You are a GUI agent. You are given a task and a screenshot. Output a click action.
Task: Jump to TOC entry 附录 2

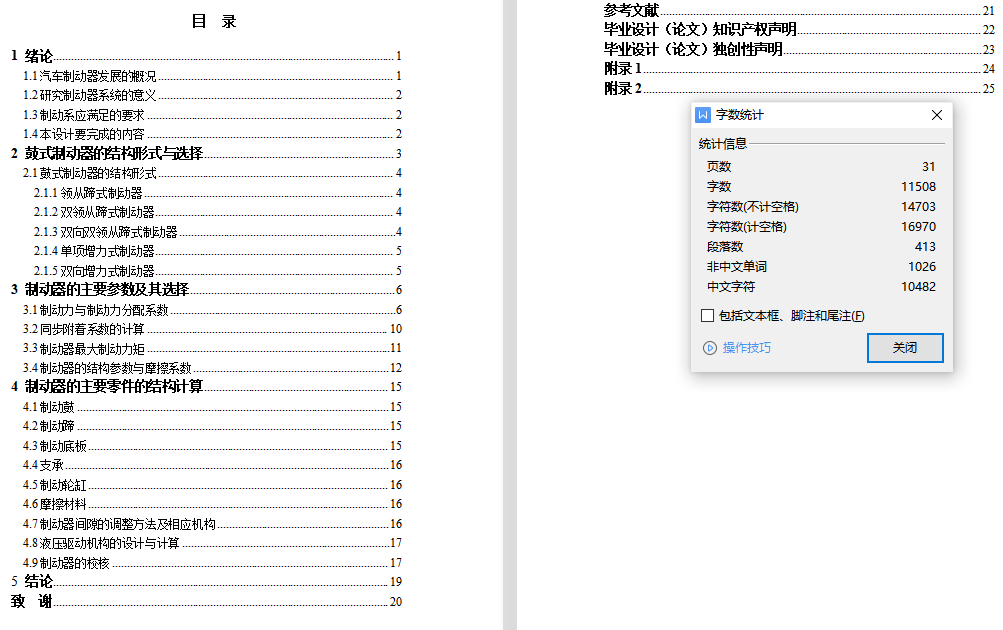coord(799,88)
